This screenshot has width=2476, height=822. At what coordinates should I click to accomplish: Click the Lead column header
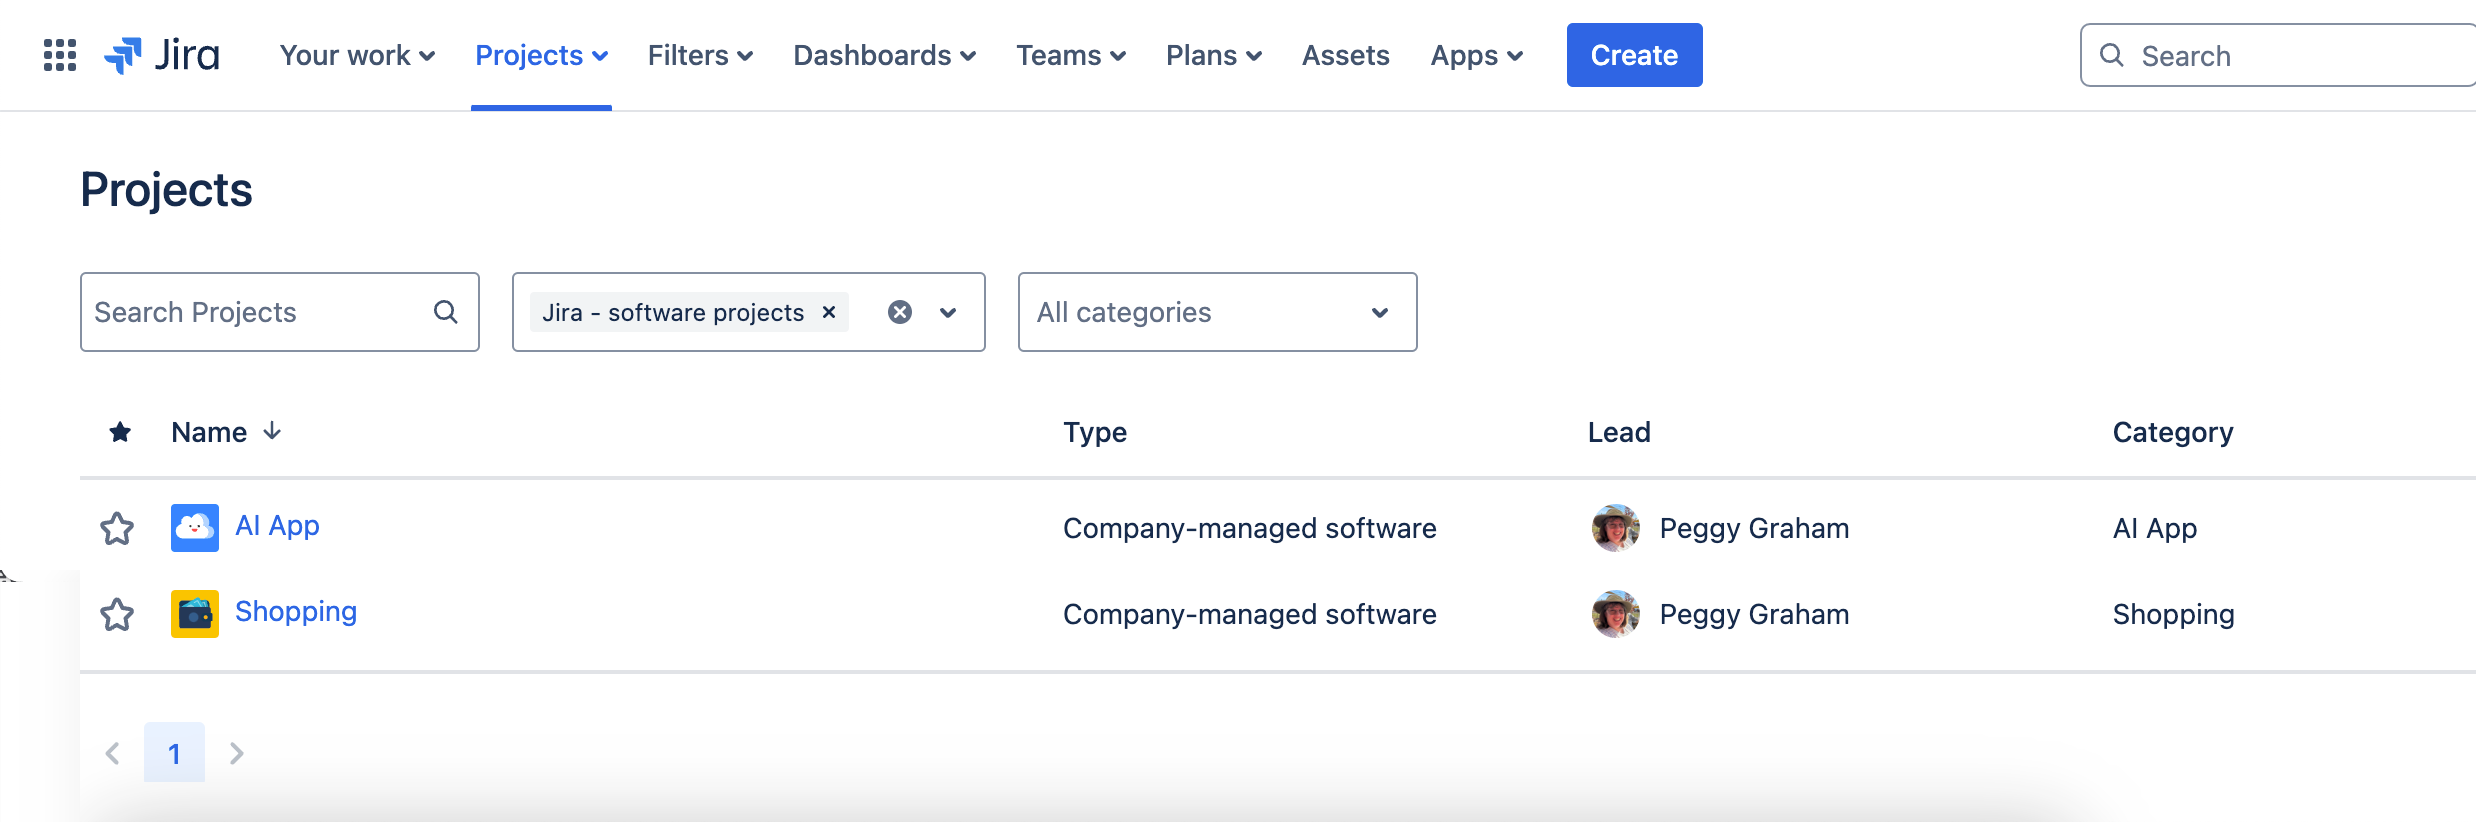pos(1620,432)
